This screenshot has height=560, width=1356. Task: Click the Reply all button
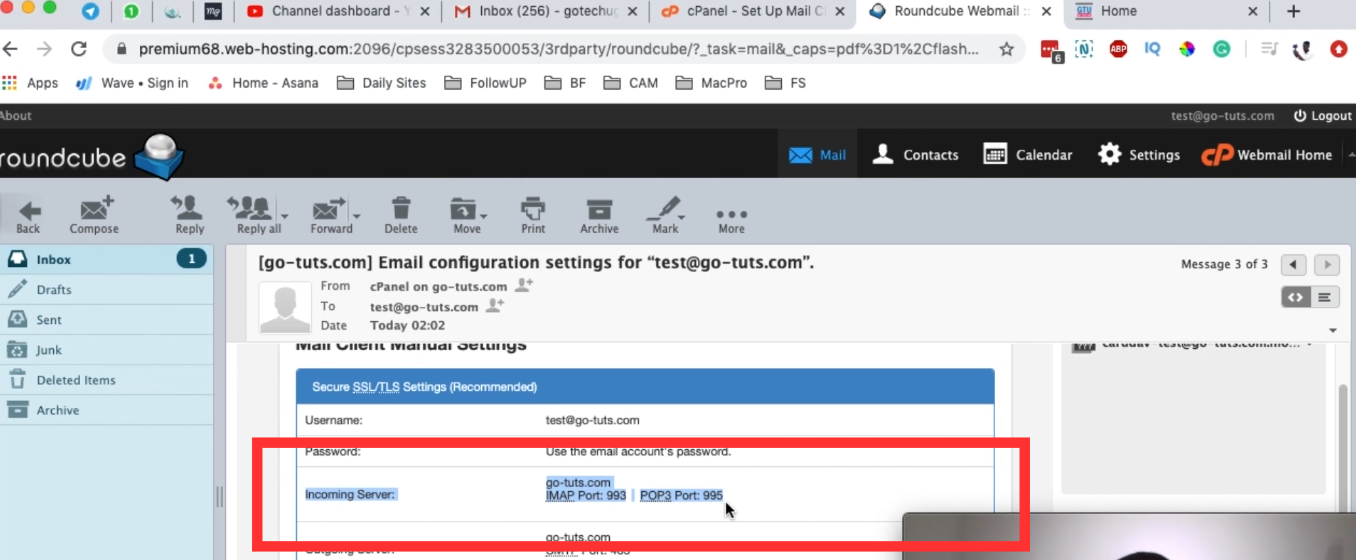click(x=253, y=214)
